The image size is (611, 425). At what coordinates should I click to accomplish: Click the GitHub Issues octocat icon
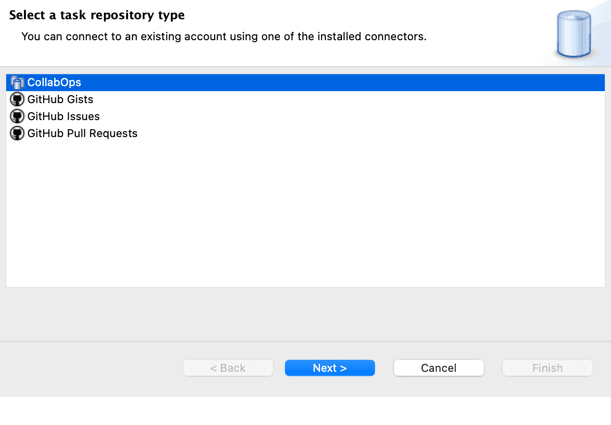pos(17,116)
